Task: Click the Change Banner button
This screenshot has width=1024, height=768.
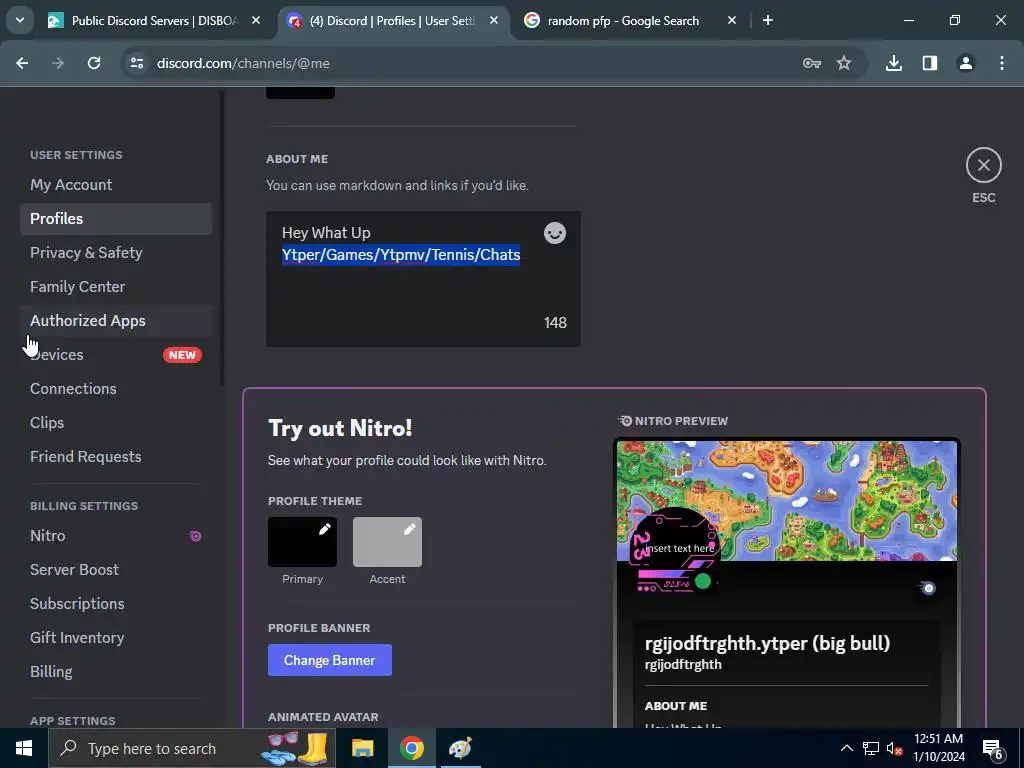Action: (329, 660)
